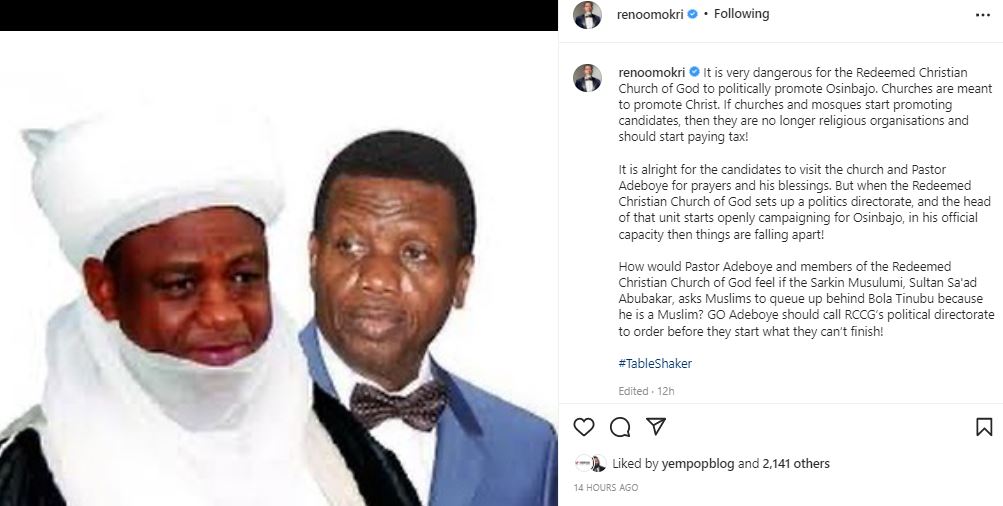
Task: Open yempopblog's profile from likes
Action: tap(699, 463)
